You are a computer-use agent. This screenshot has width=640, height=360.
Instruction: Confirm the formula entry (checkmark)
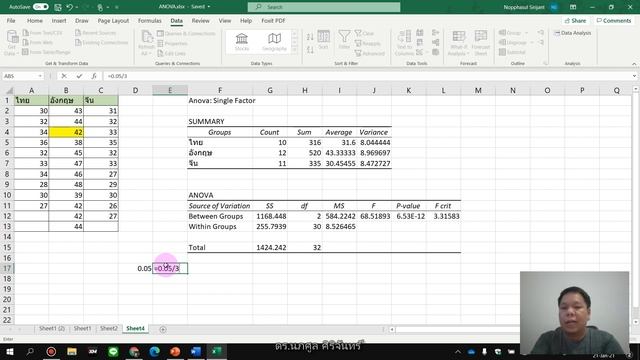[79, 76]
